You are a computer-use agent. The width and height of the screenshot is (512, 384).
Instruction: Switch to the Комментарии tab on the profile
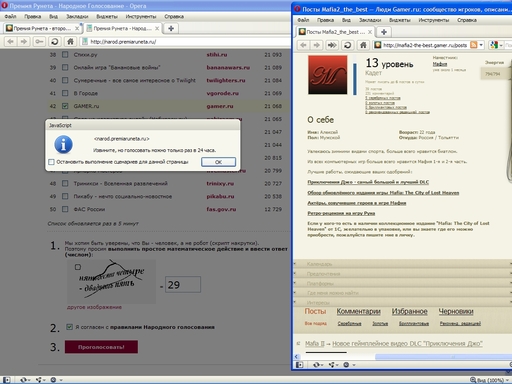click(358, 311)
